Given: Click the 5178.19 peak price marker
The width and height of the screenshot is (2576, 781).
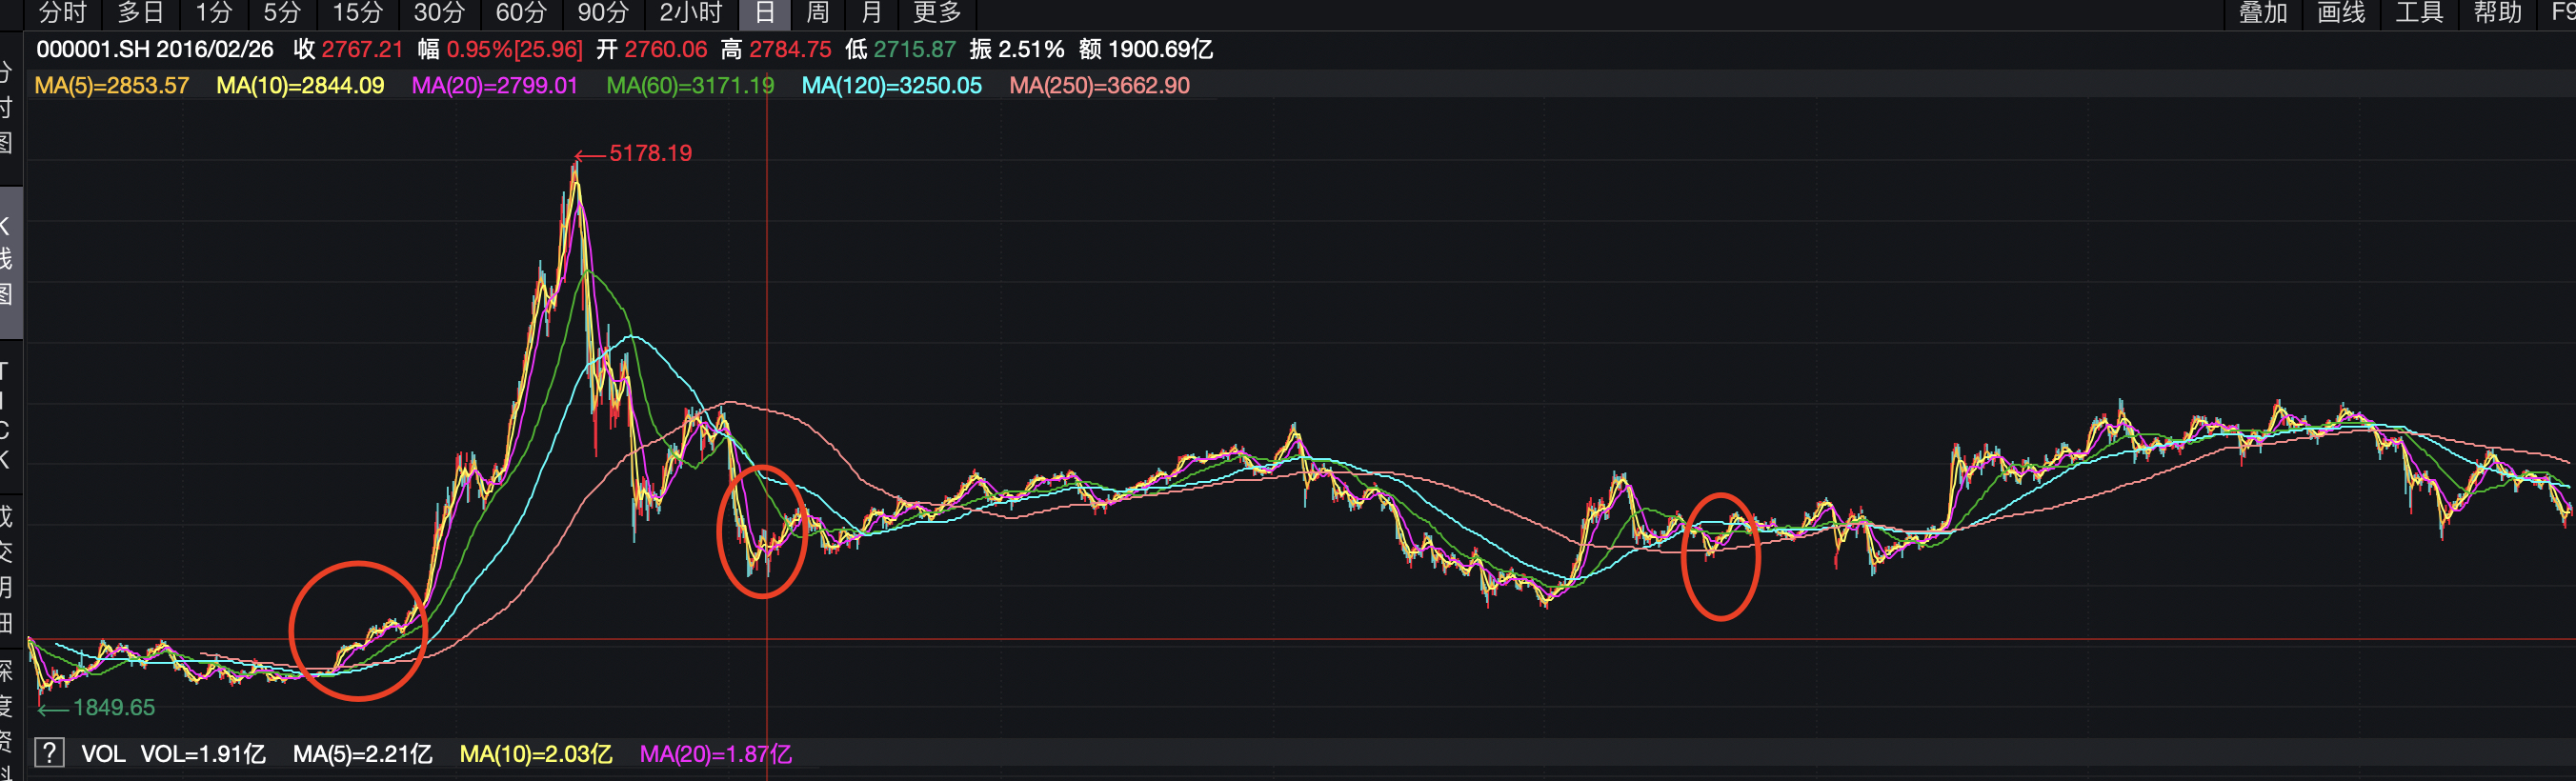Looking at the screenshot, I should 650,154.
